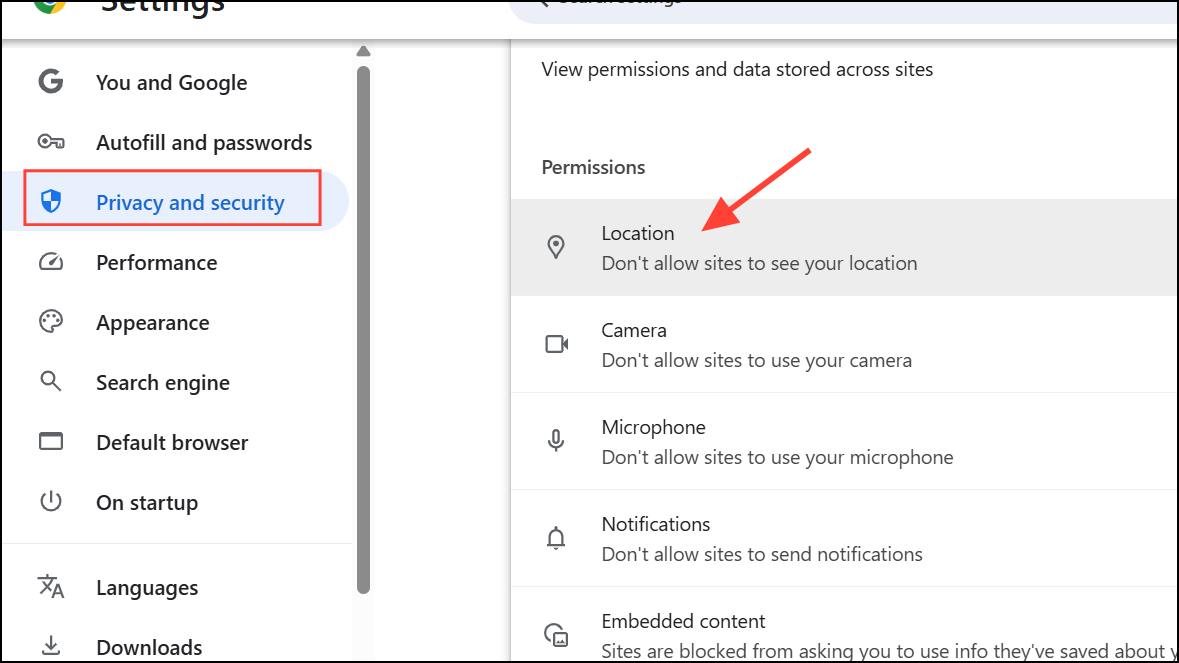This screenshot has width=1179, height=663.
Task: Click the Downloads arrow icon
Action: pyautogui.click(x=51, y=645)
